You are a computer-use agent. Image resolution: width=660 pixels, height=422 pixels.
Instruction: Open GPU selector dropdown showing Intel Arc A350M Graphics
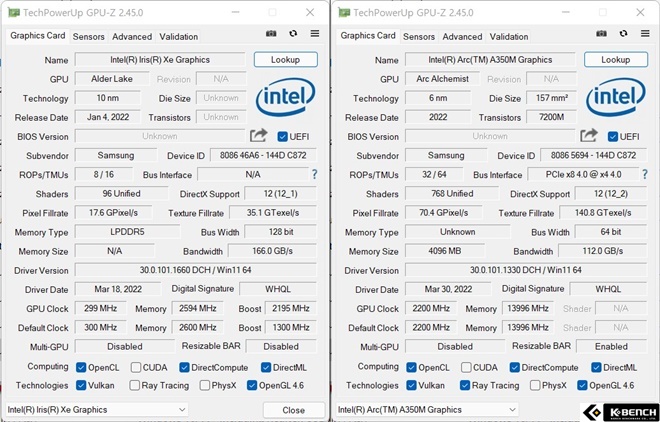[427, 409]
